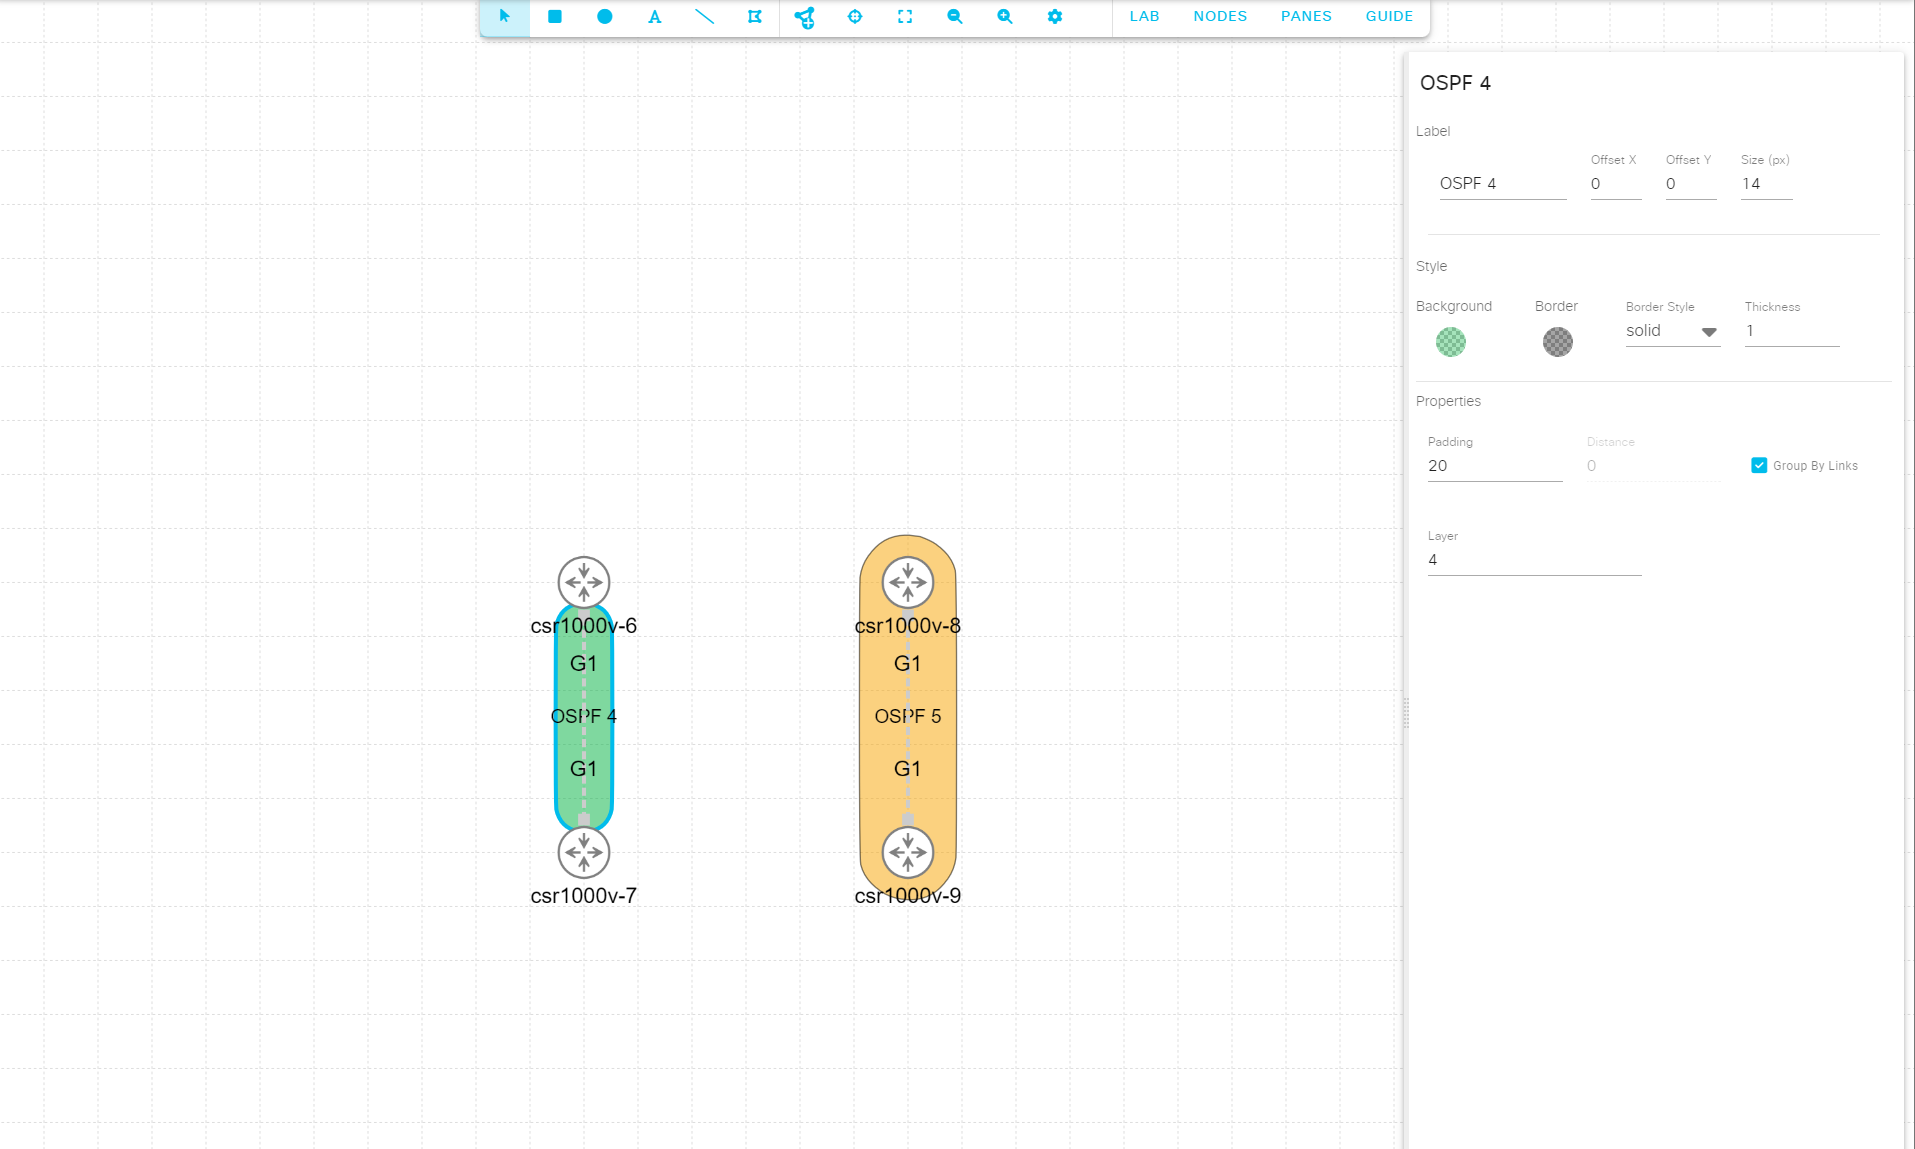Open the LAB menu
The image size is (1915, 1149).
[1143, 16]
